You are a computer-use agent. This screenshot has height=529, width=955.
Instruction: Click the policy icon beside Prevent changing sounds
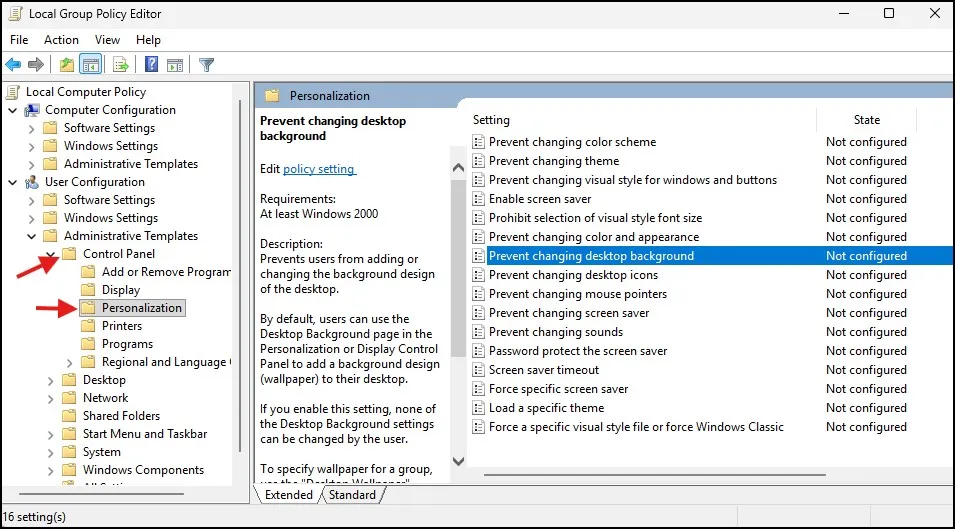pyautogui.click(x=479, y=332)
